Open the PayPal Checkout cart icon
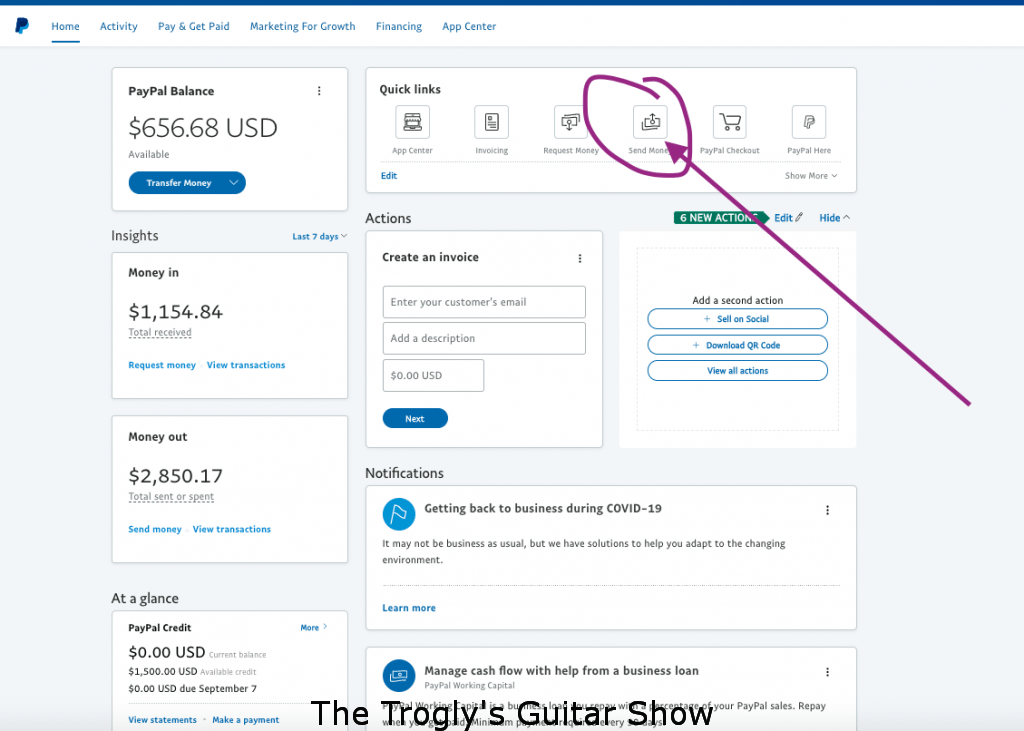Image resolution: width=1024 pixels, height=731 pixels. click(729, 122)
